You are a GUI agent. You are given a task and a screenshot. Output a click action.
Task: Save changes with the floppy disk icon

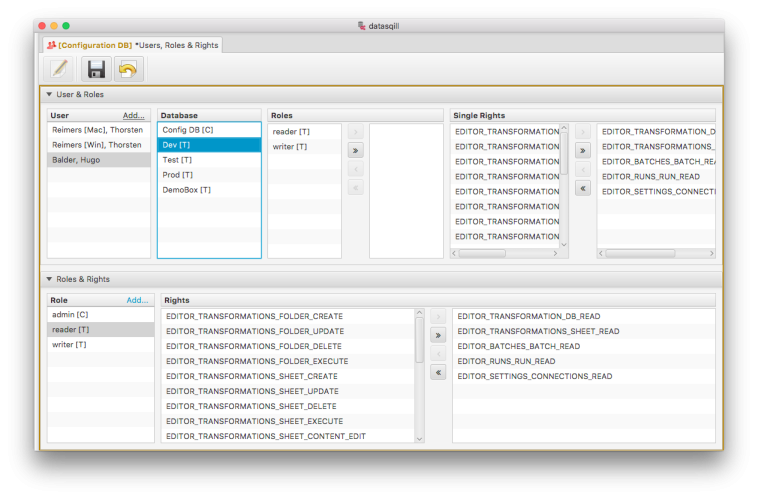pos(96,68)
